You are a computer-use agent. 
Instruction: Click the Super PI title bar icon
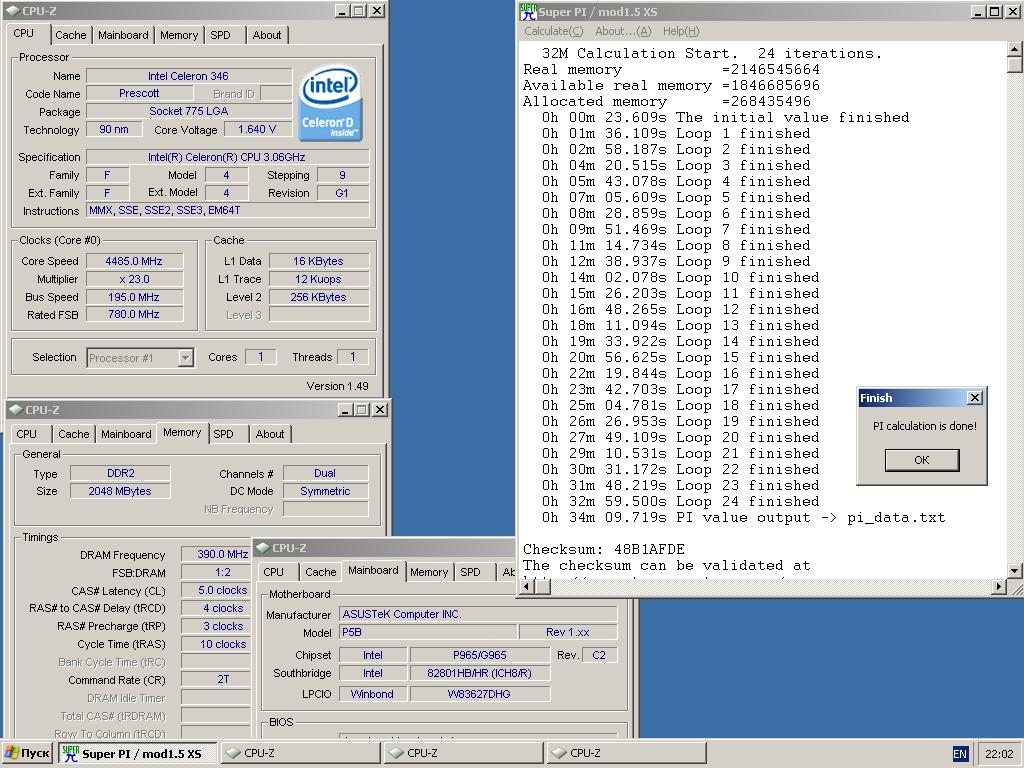point(528,11)
